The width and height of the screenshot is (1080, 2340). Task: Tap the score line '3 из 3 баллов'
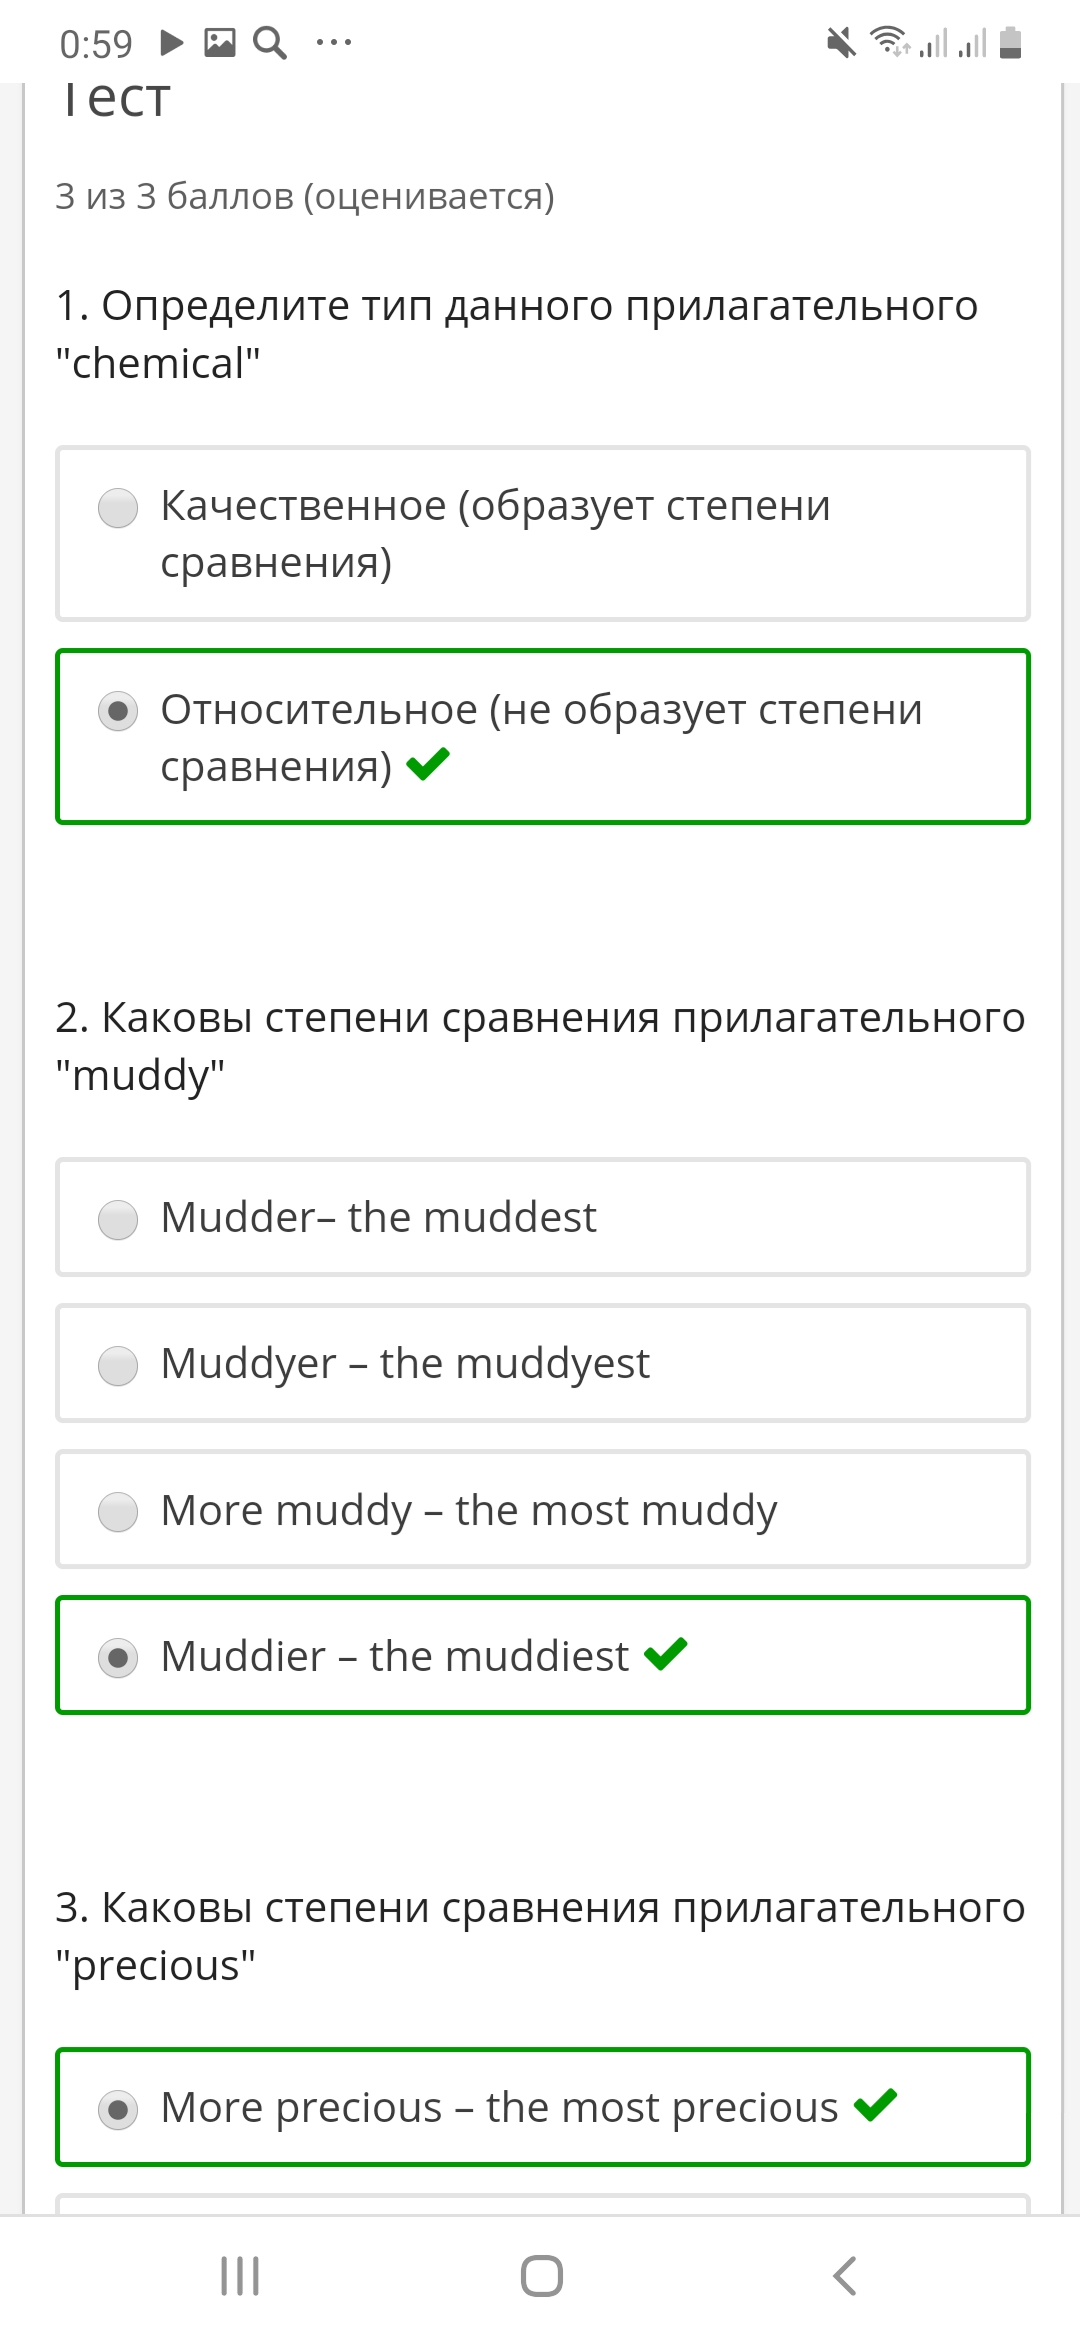pyautogui.click(x=305, y=196)
